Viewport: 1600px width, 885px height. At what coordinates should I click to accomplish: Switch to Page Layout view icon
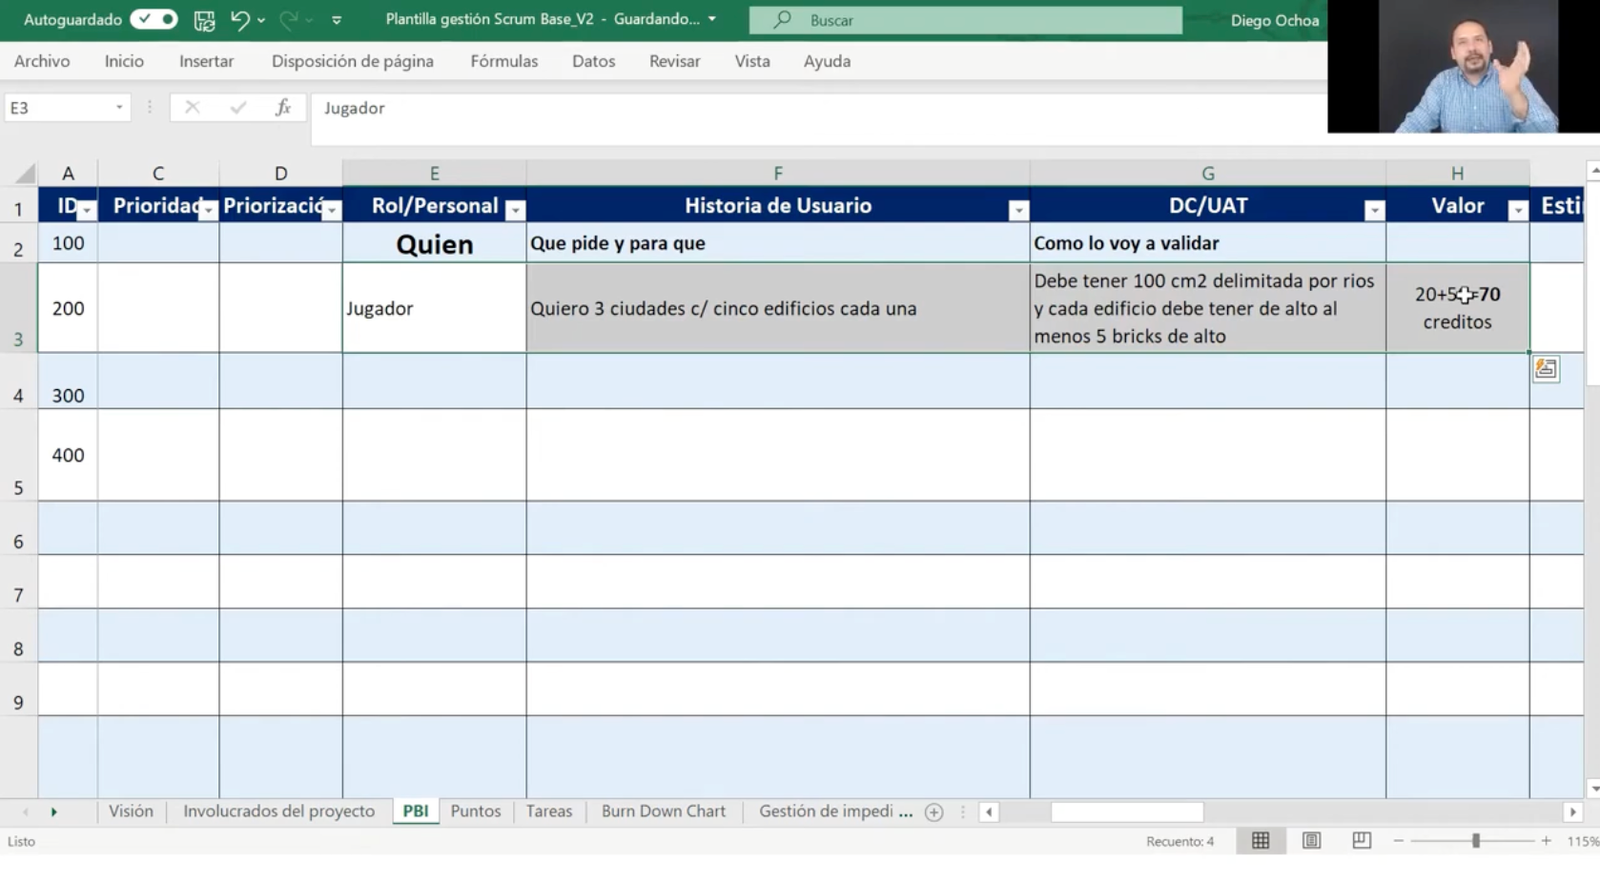coord(1311,841)
